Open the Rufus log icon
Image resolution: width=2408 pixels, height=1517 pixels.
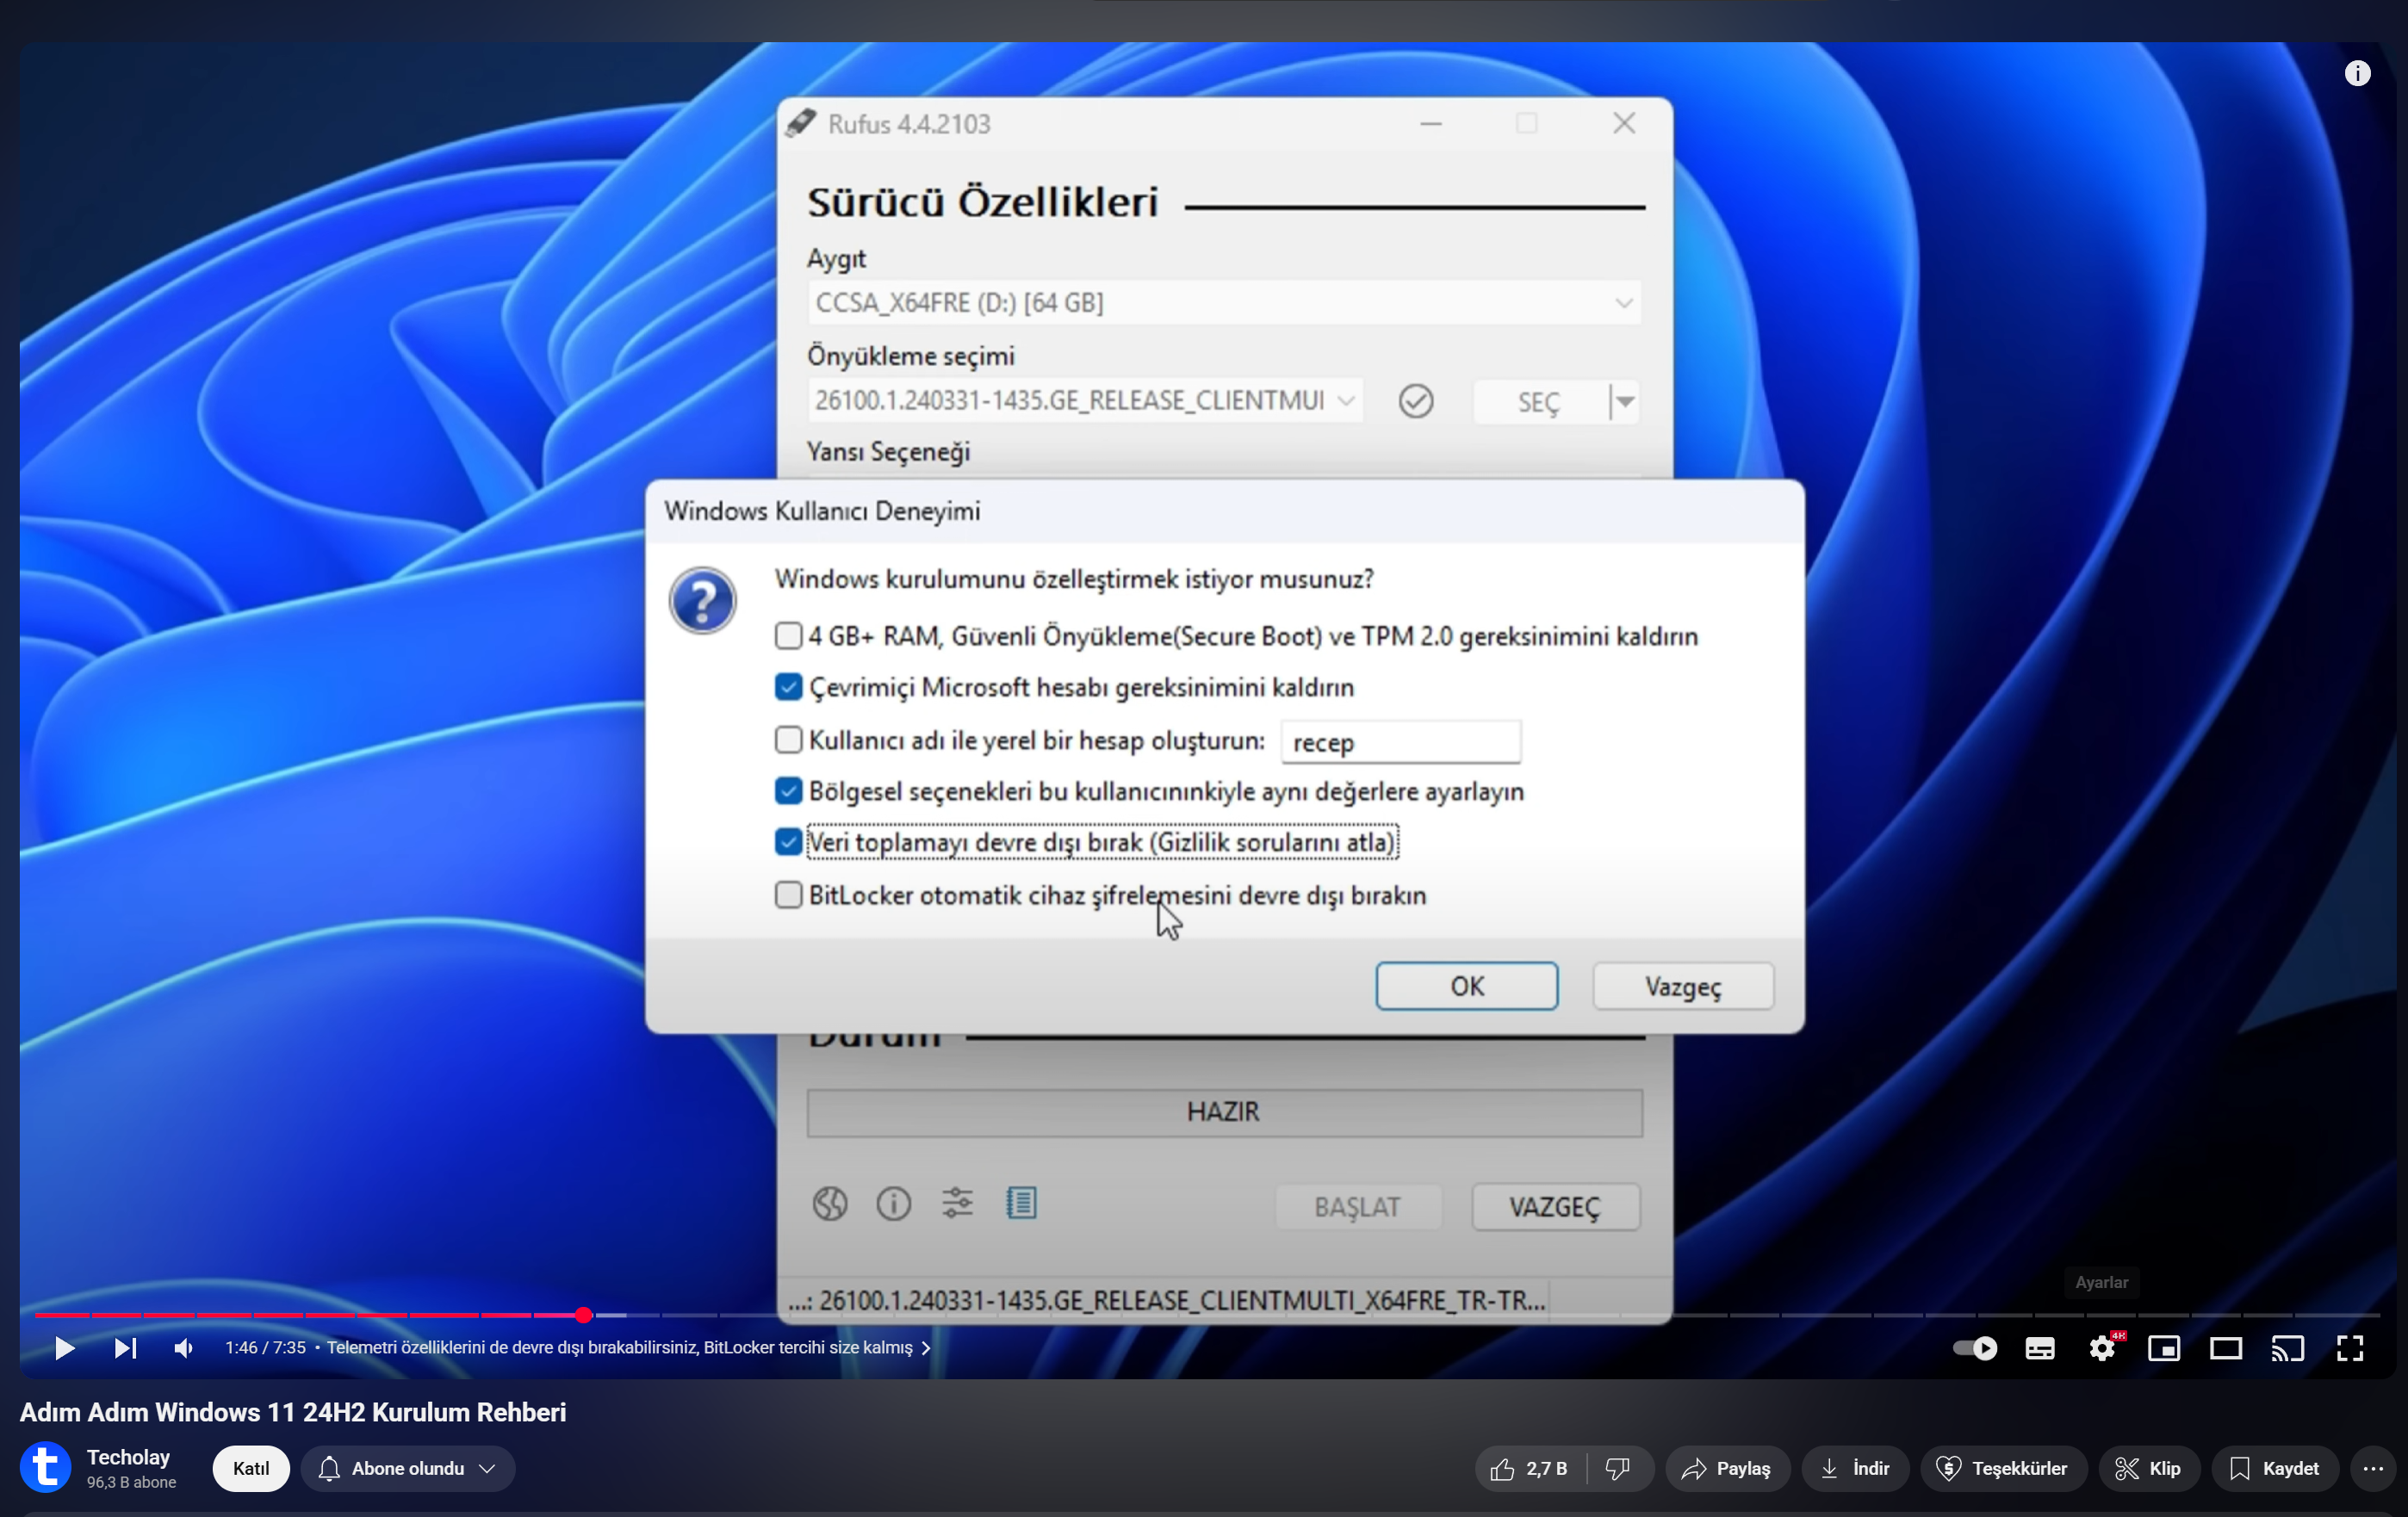click(1022, 1204)
